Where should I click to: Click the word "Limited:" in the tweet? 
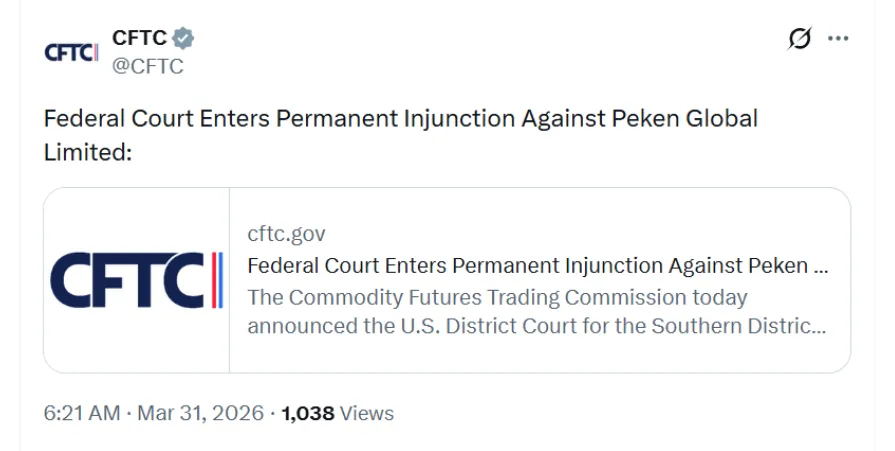(88, 152)
